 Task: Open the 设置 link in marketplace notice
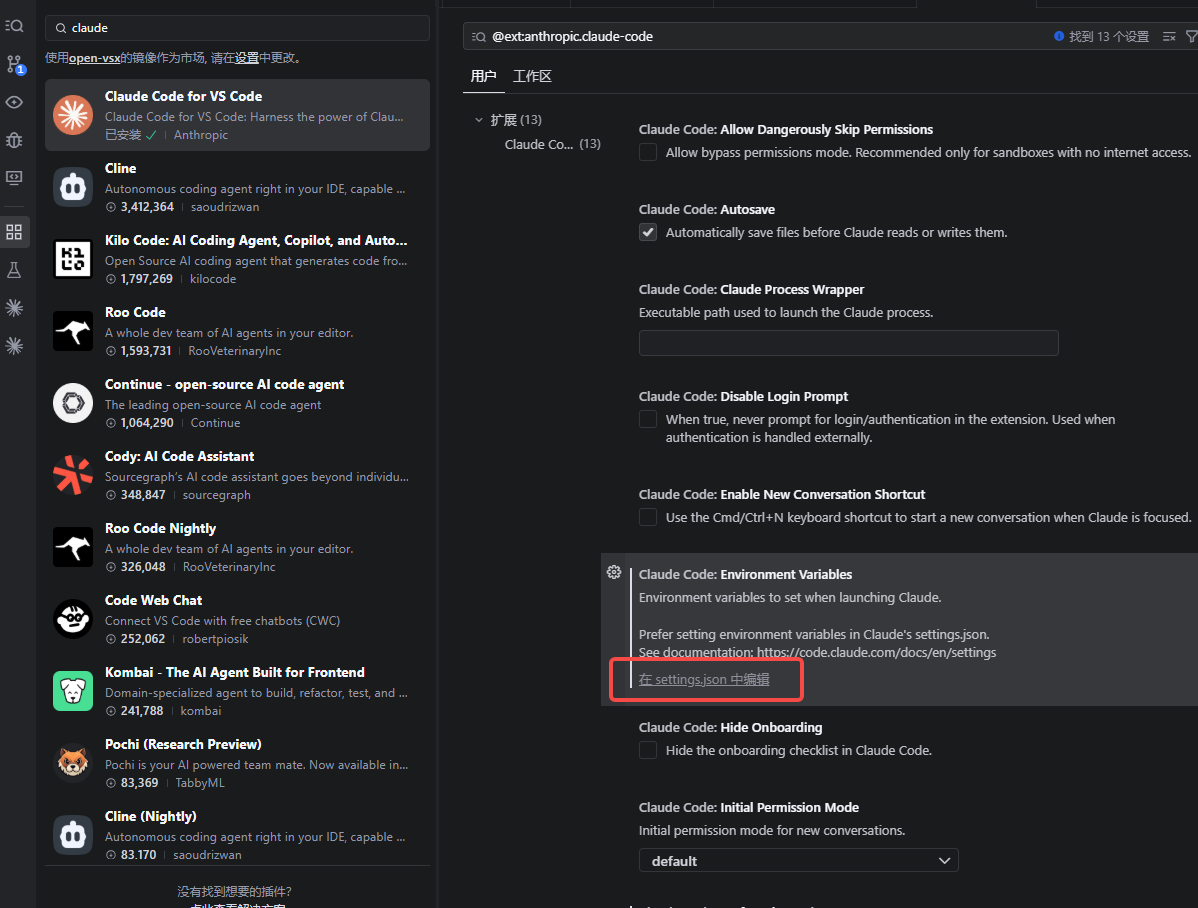[x=247, y=58]
